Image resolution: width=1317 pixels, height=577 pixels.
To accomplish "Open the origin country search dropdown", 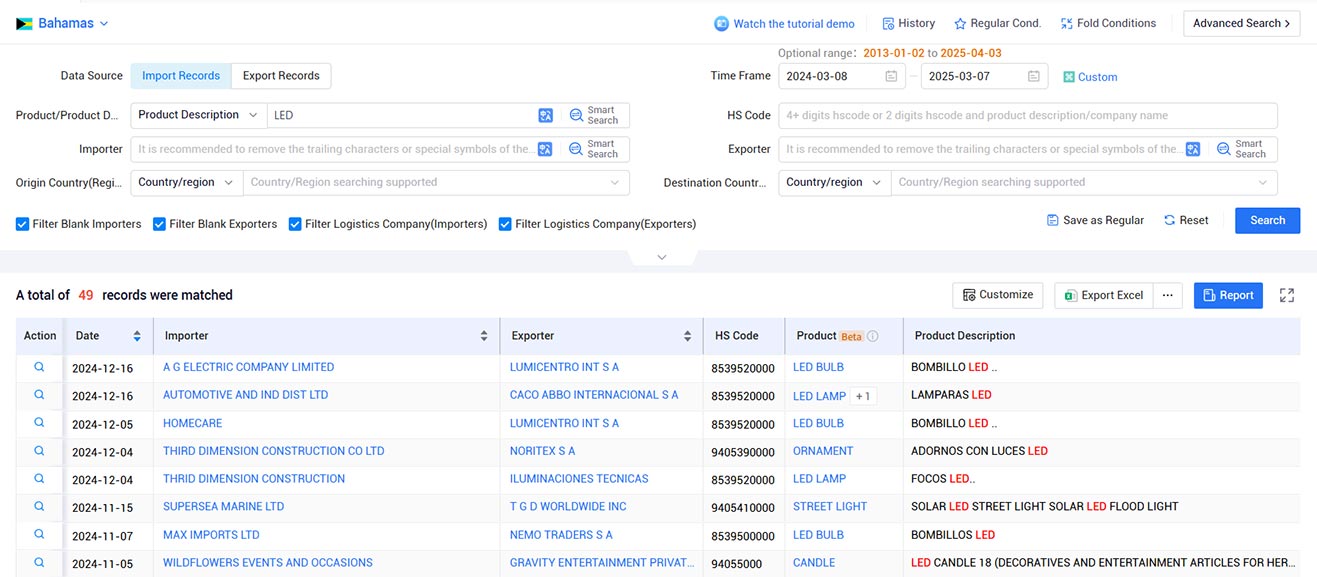I will [436, 182].
